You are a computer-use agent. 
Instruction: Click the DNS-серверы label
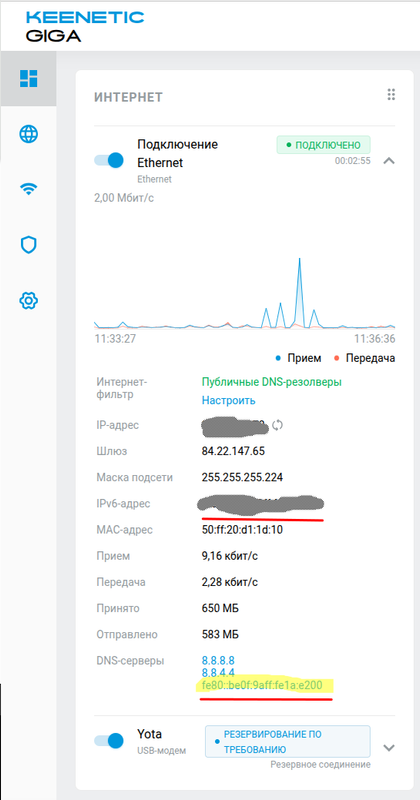point(130,661)
